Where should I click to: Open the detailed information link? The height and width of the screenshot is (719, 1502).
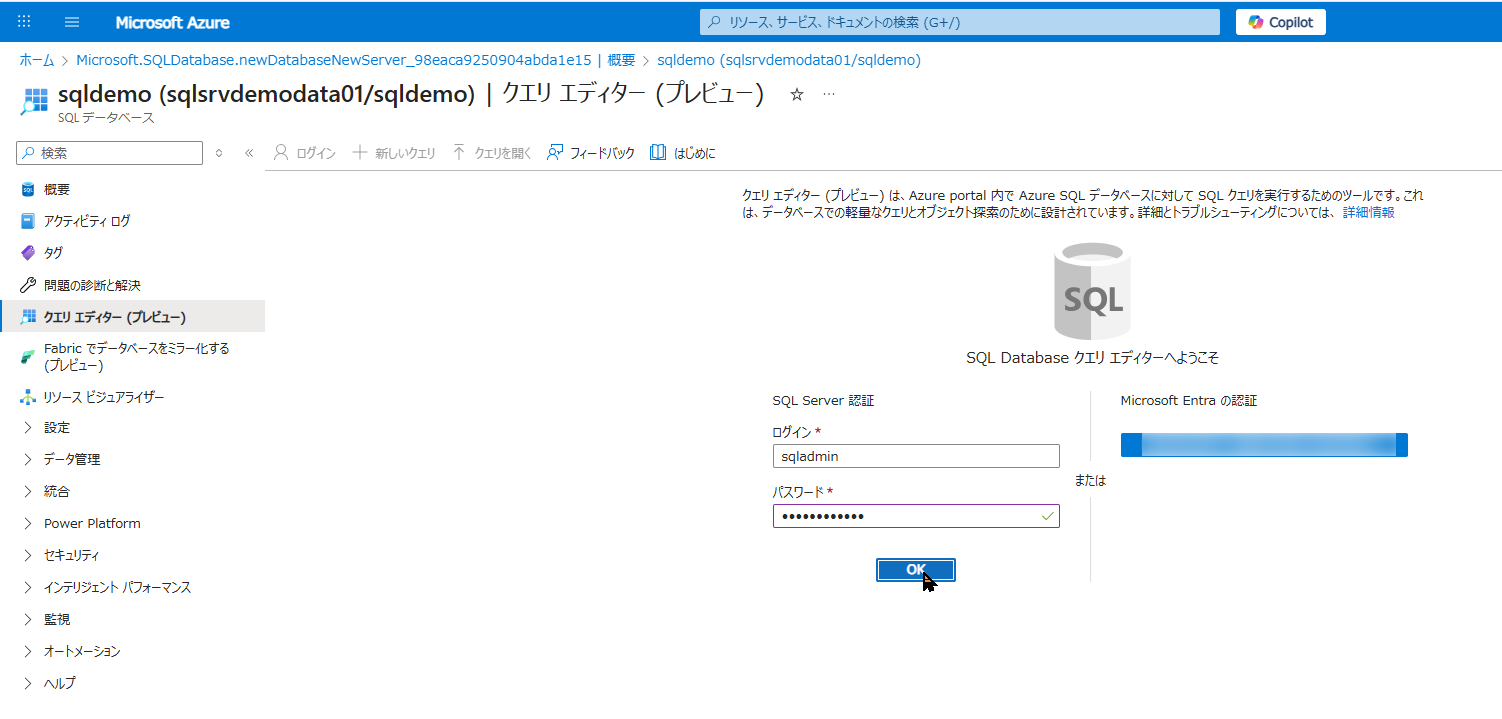1367,213
